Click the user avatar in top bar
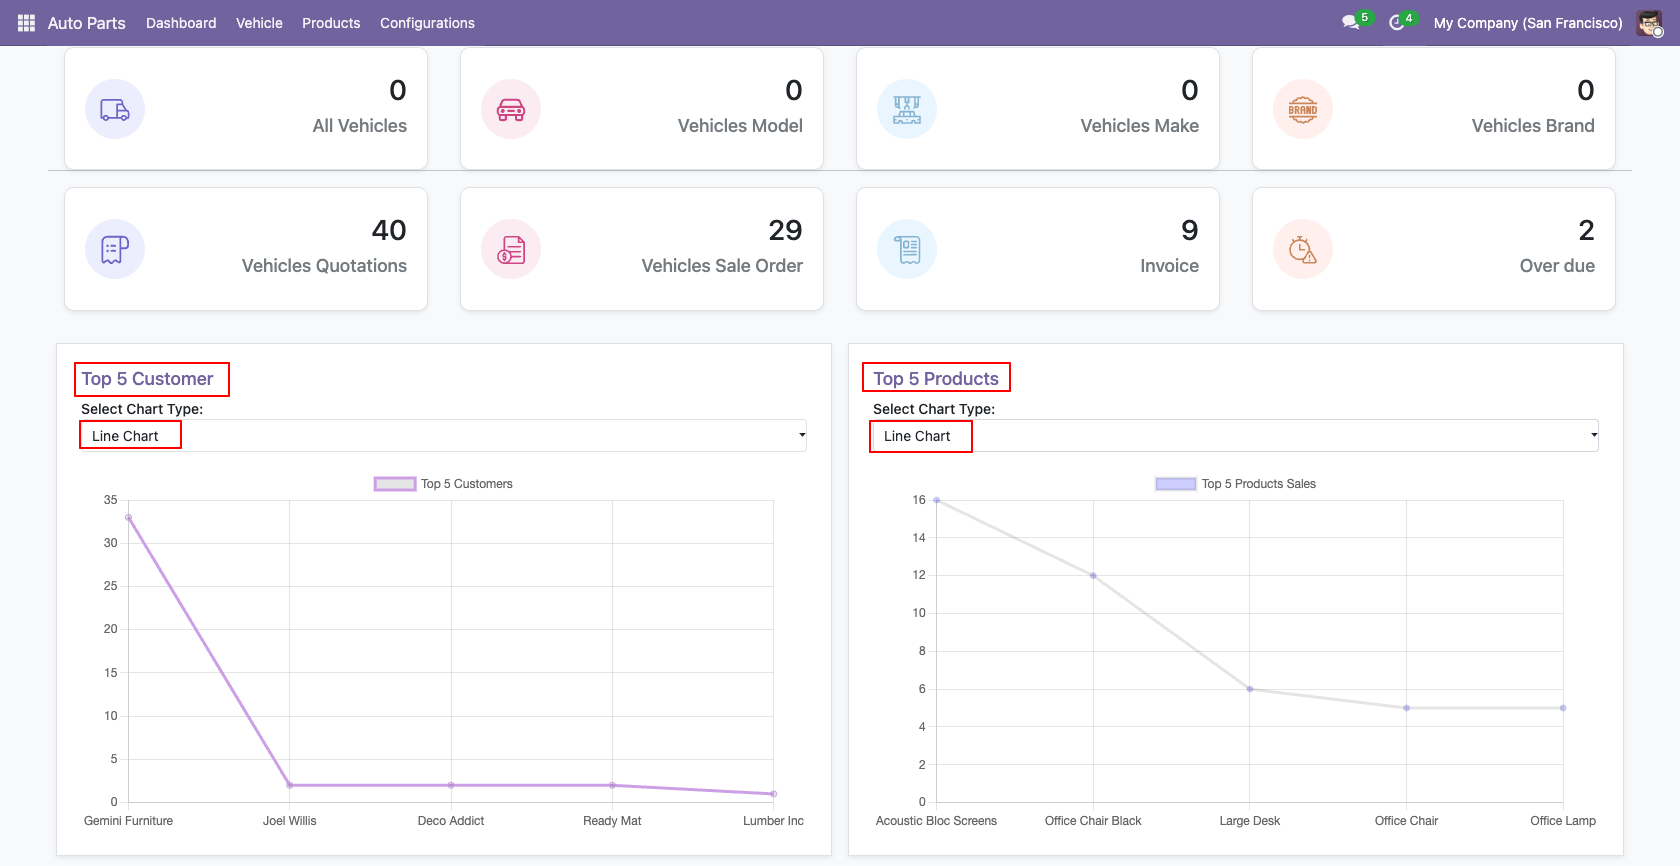1680x866 pixels. coord(1650,23)
